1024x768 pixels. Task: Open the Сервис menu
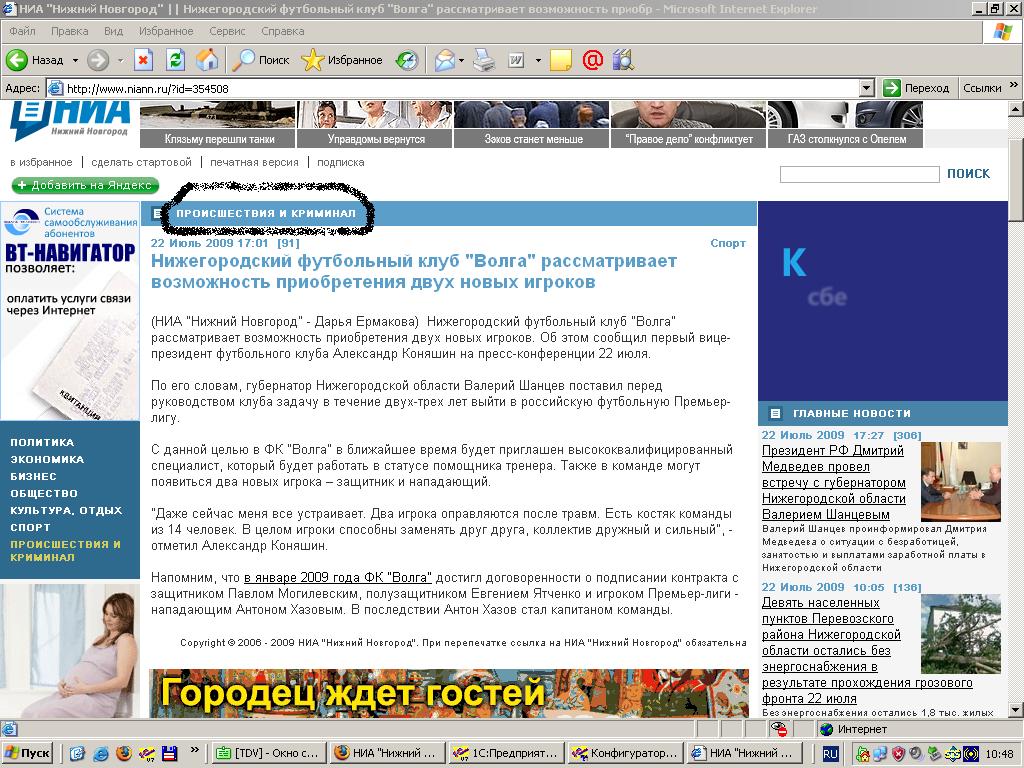pyautogui.click(x=227, y=31)
